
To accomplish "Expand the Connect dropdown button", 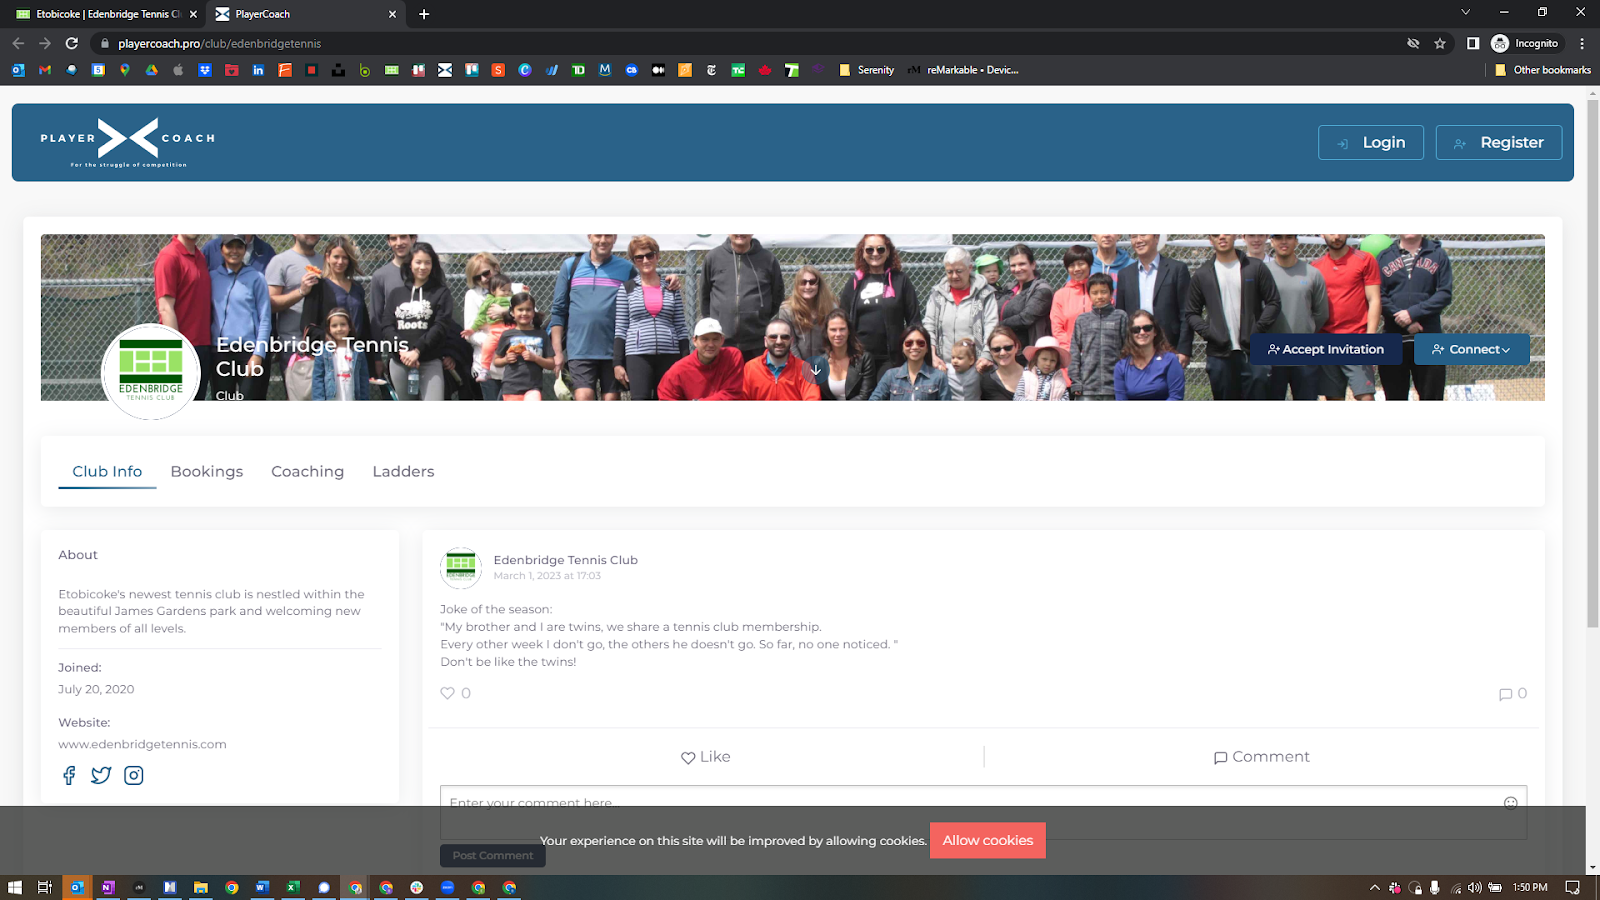I will (1471, 349).
